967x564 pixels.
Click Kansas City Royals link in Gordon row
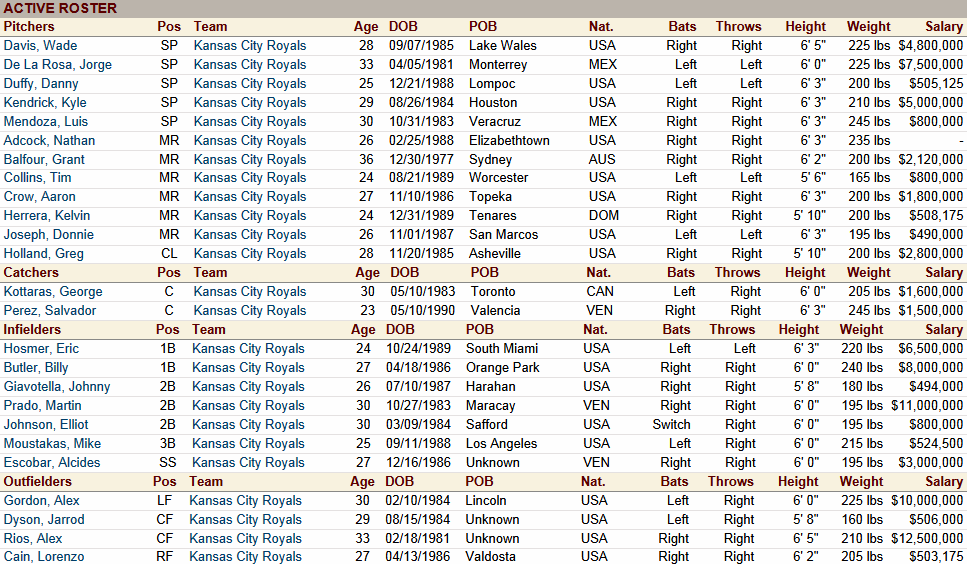pyautogui.click(x=245, y=501)
